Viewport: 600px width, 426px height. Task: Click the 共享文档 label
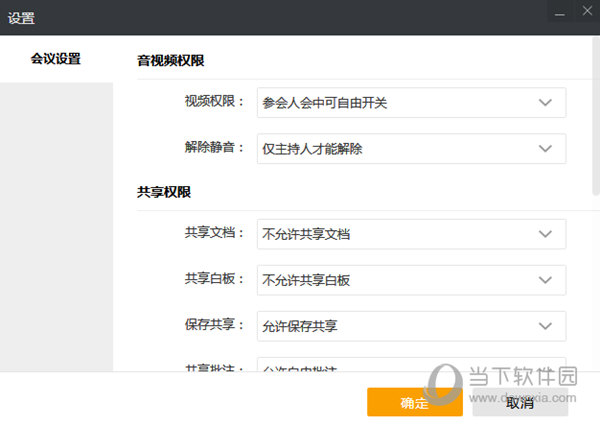(214, 233)
